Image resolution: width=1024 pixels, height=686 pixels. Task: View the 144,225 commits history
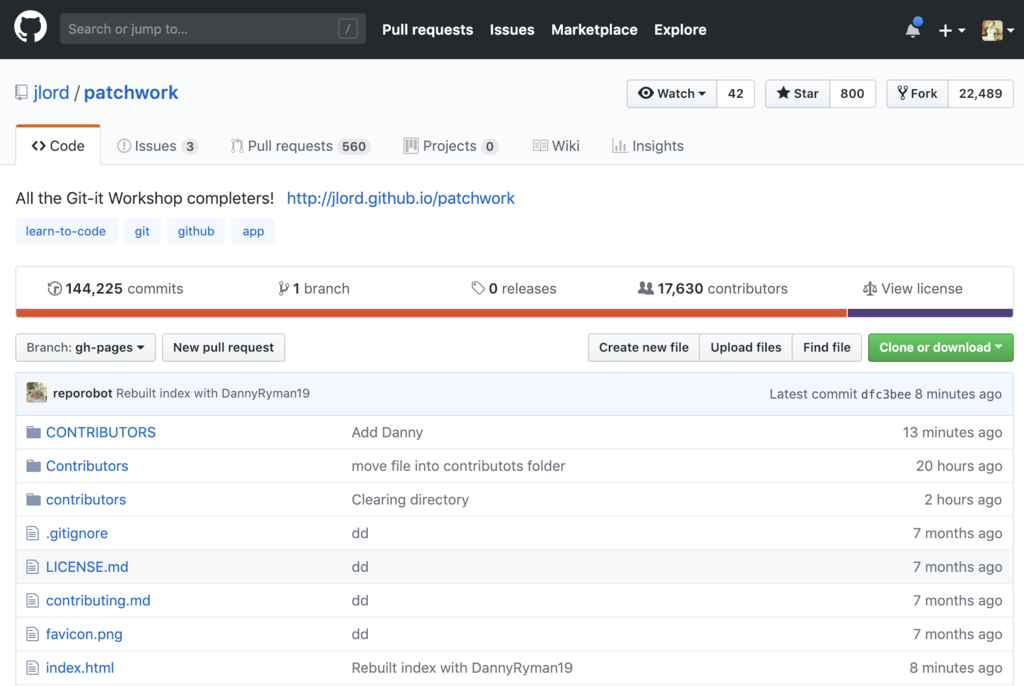116,288
